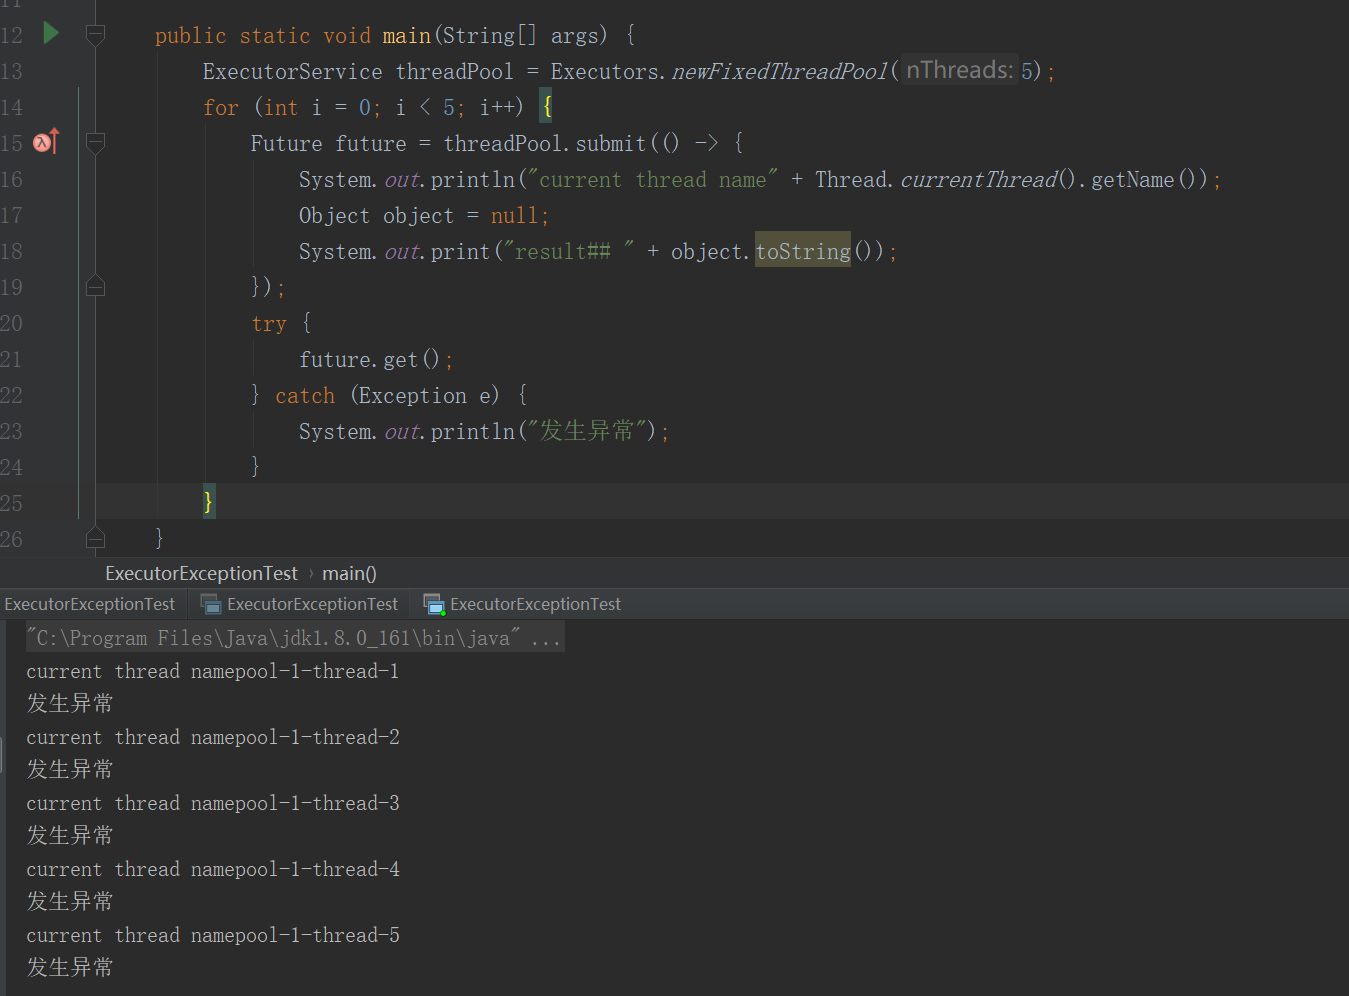Click the fold end marker on line 19
Image resolution: width=1349 pixels, height=996 pixels.
[96, 287]
